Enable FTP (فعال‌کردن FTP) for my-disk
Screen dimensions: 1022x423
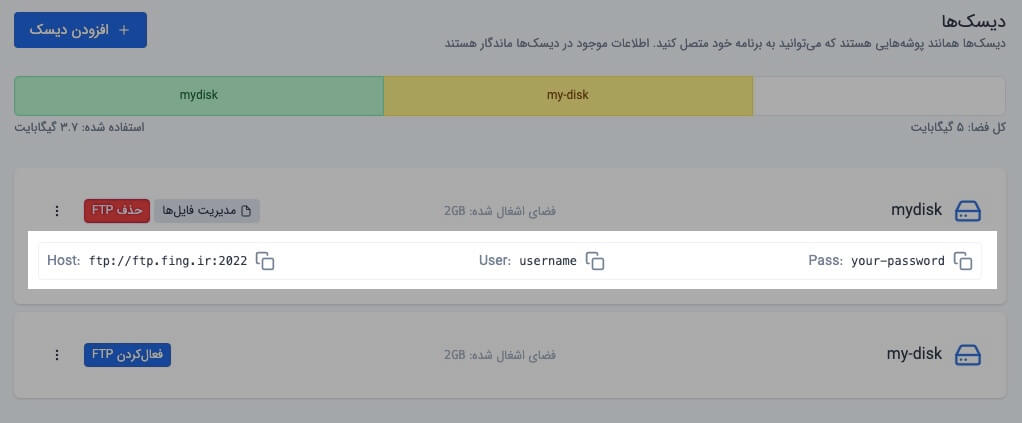point(128,355)
